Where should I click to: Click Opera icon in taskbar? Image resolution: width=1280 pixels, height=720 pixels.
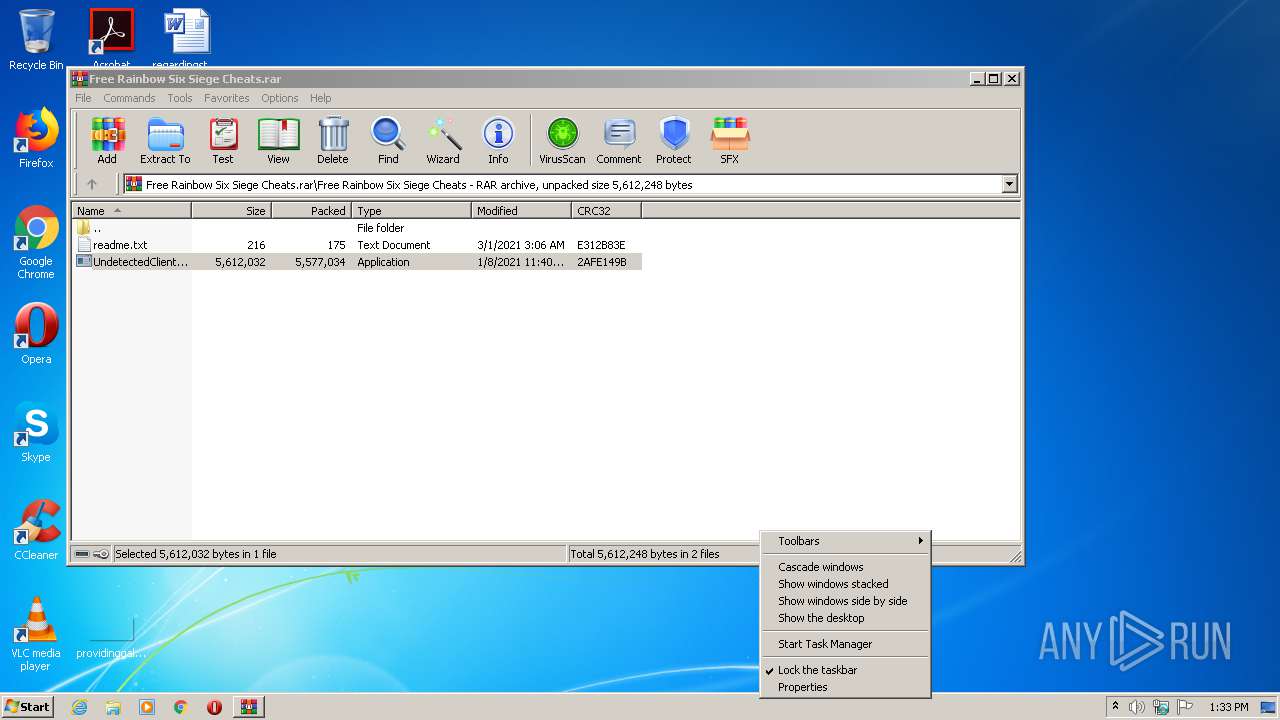[214, 707]
